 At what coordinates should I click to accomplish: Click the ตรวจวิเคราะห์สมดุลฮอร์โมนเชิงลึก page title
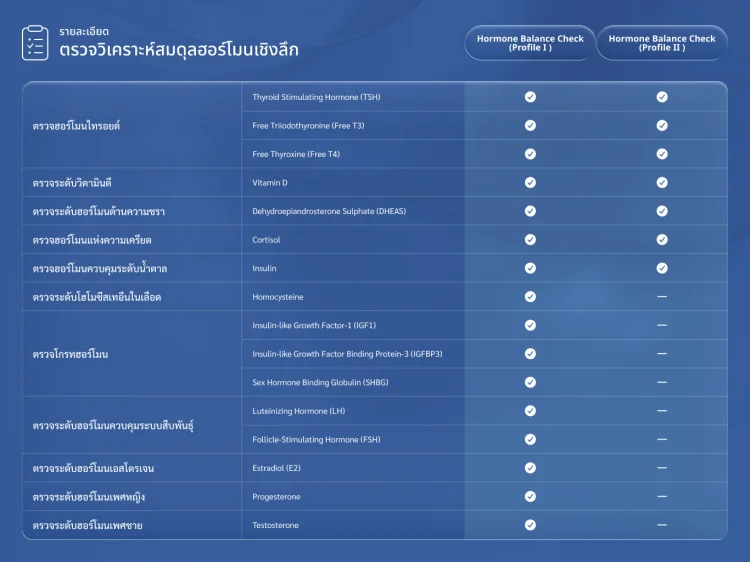click(178, 50)
